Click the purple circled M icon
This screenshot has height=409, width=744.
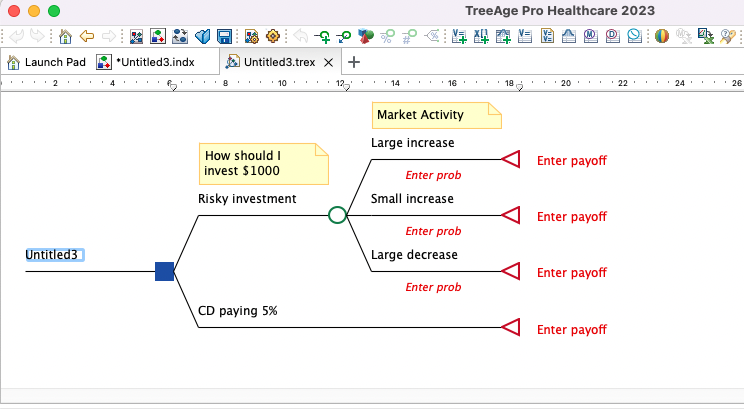(x=590, y=37)
